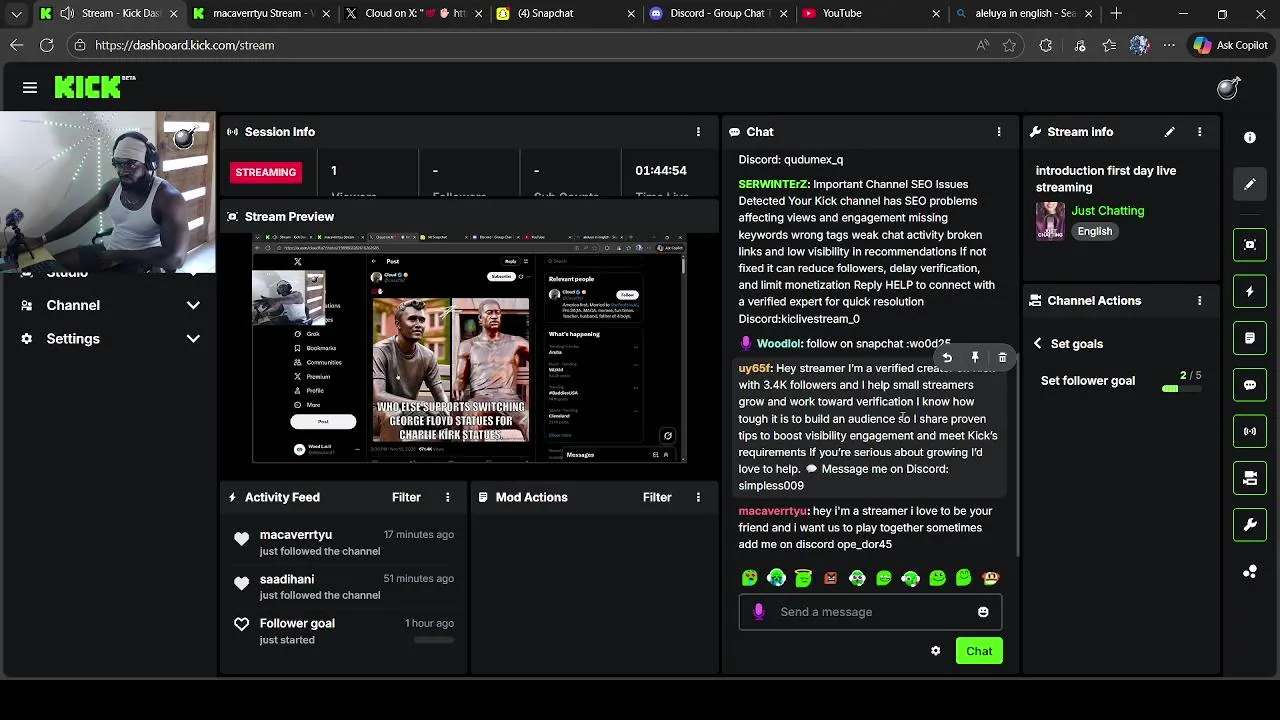
Task: Toggle Mod Actions panel via document icon
Action: [x=1250, y=338]
